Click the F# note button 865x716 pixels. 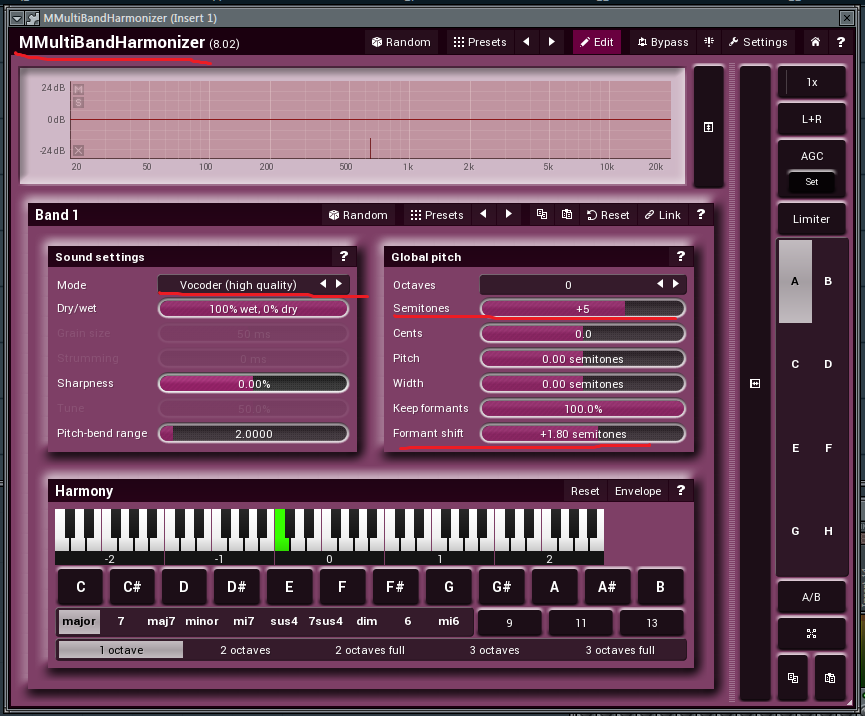(x=395, y=587)
